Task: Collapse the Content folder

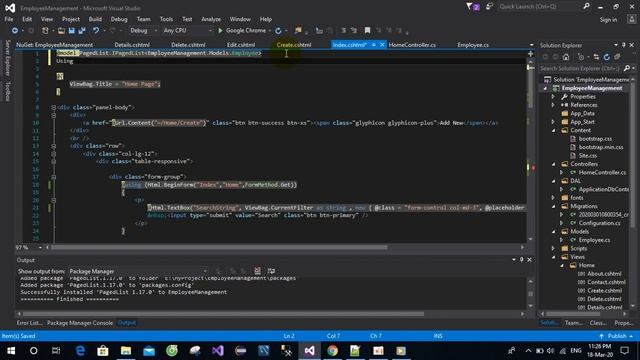Action: [x=553, y=130]
